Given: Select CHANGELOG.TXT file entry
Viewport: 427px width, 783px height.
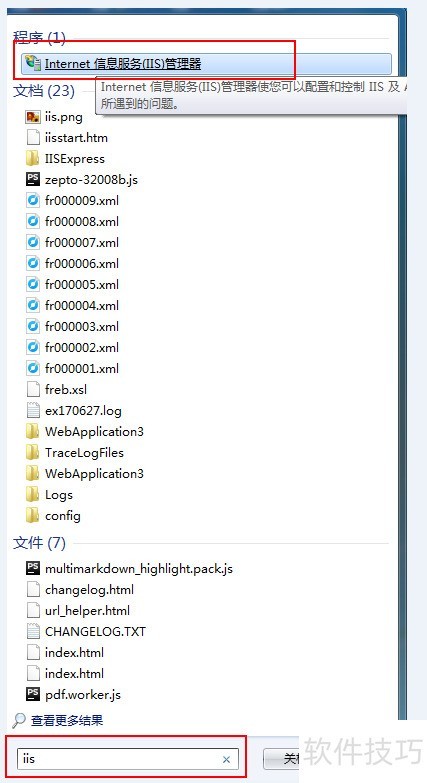Looking at the screenshot, I should pyautogui.click(x=85, y=631).
